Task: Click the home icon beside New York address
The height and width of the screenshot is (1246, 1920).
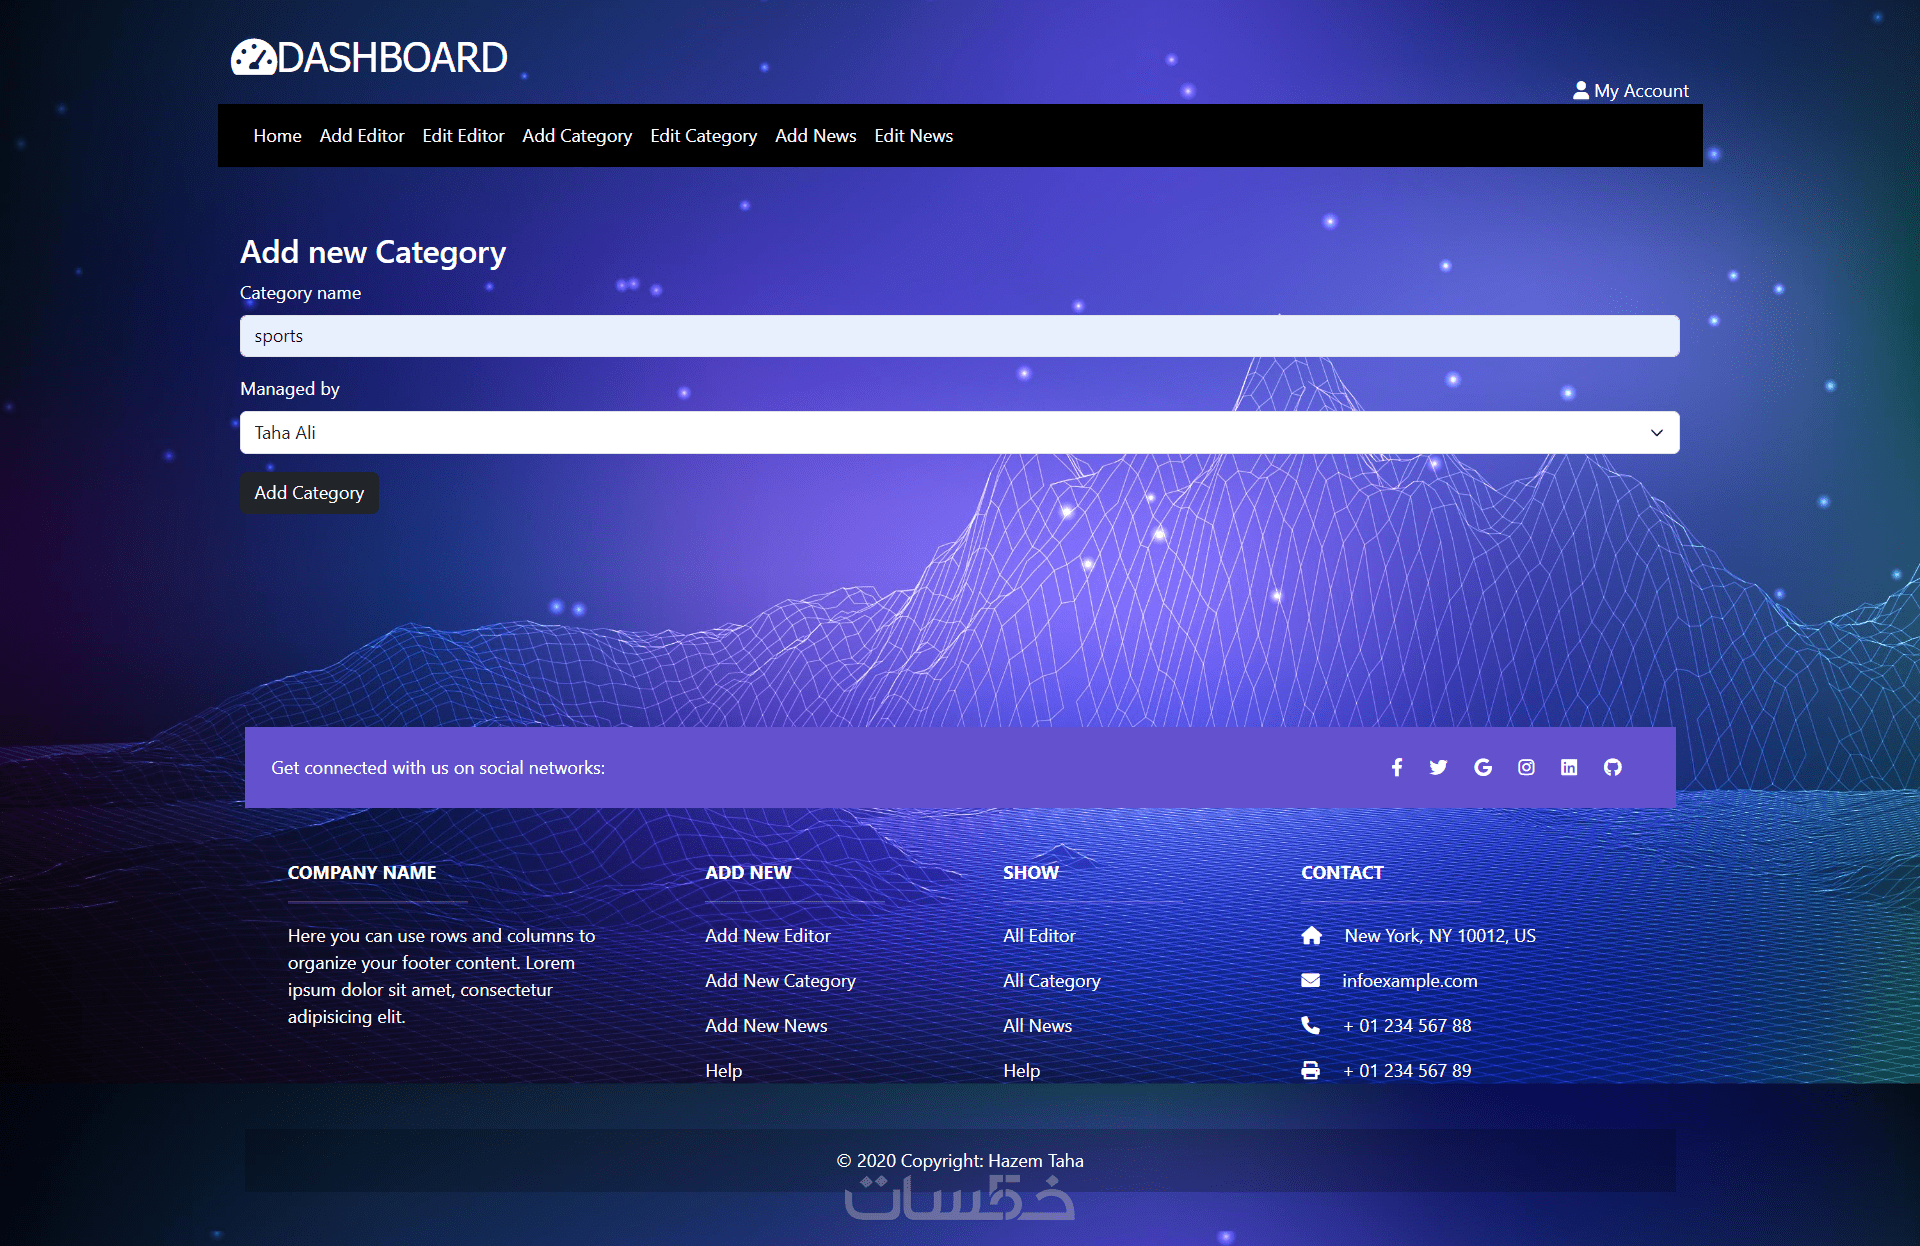Action: pyautogui.click(x=1311, y=935)
